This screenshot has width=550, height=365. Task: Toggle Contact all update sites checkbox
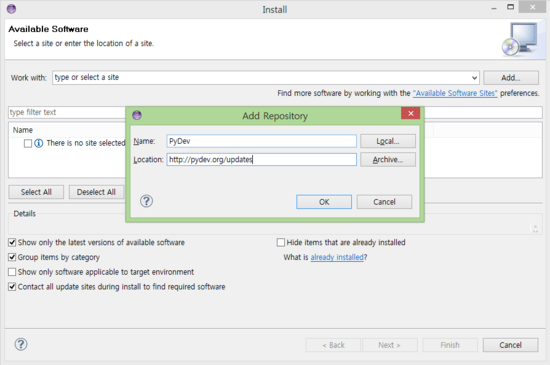point(12,286)
